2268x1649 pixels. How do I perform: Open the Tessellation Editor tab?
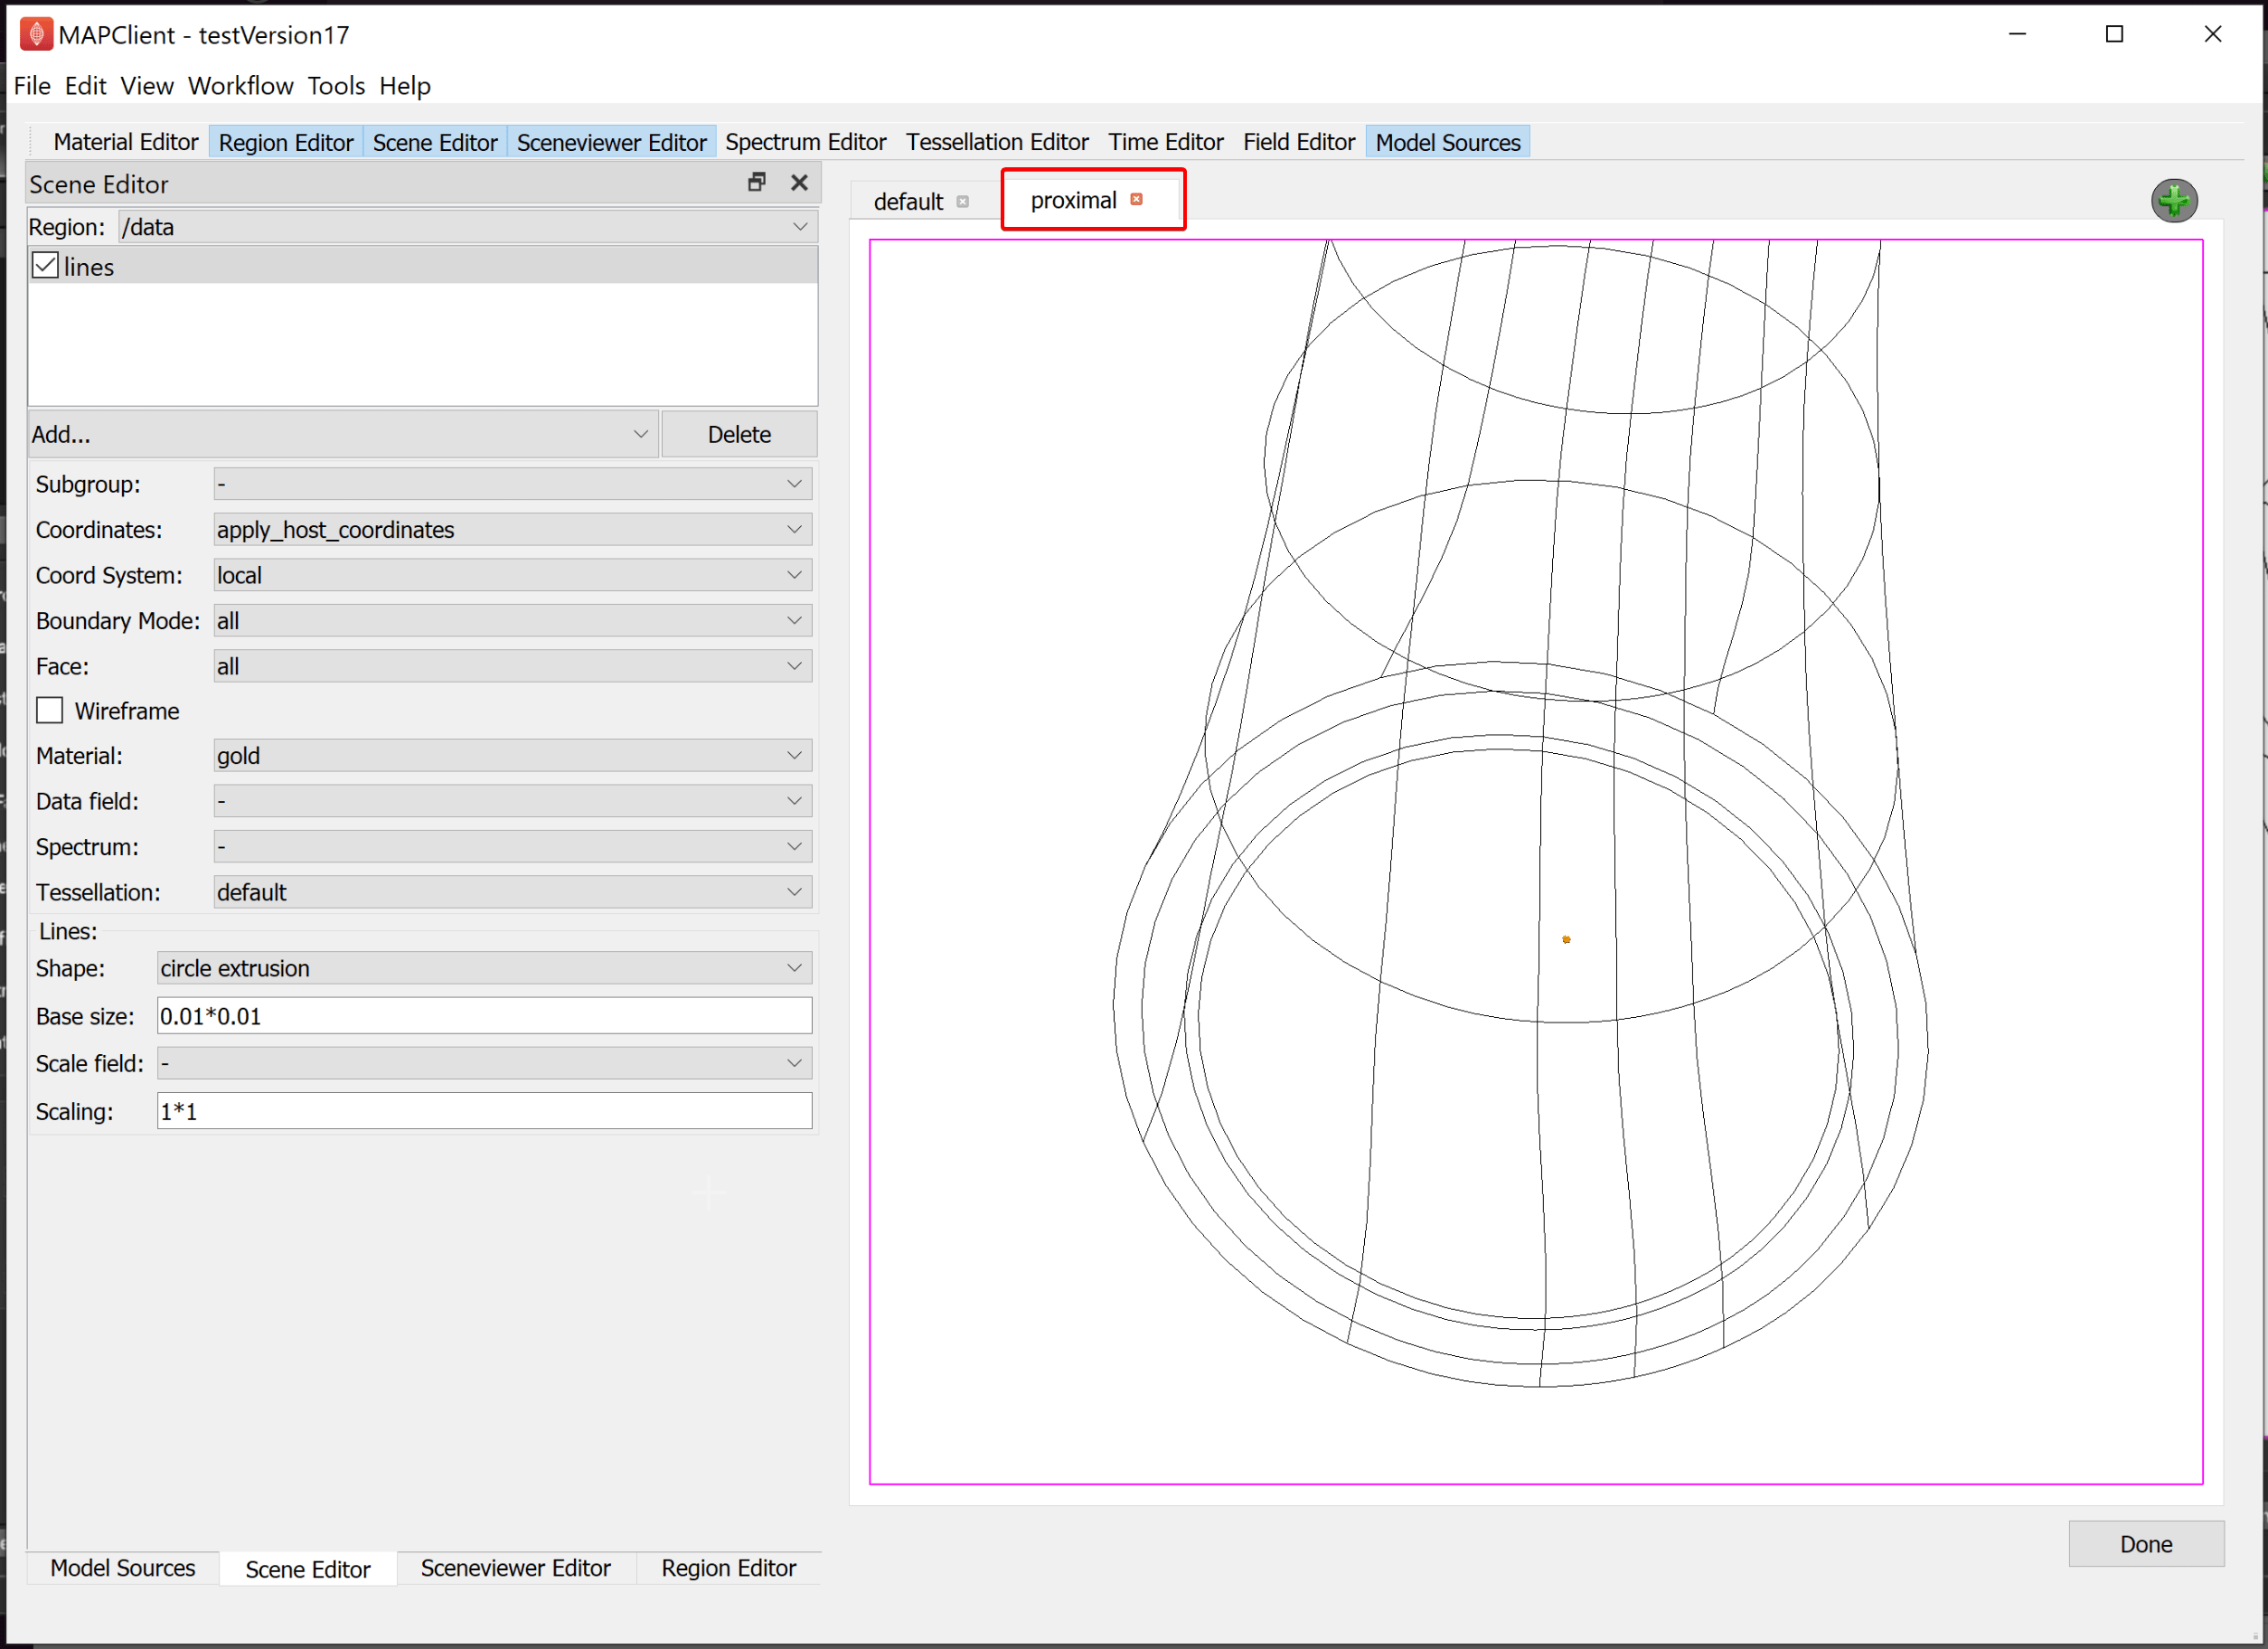click(x=995, y=141)
